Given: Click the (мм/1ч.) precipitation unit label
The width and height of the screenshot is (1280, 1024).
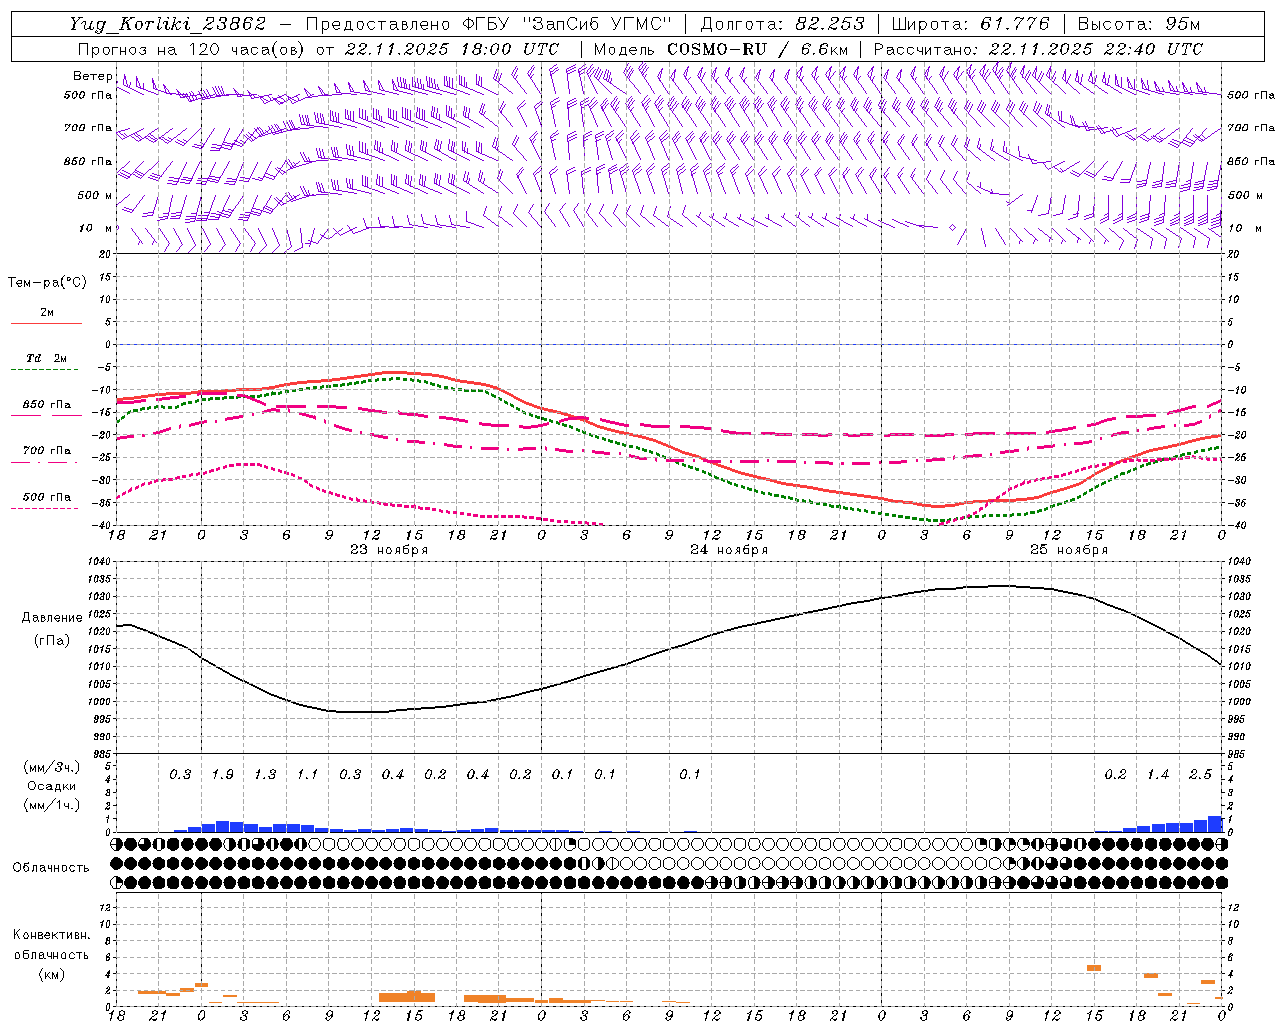Looking at the screenshot, I should [x=52, y=804].
